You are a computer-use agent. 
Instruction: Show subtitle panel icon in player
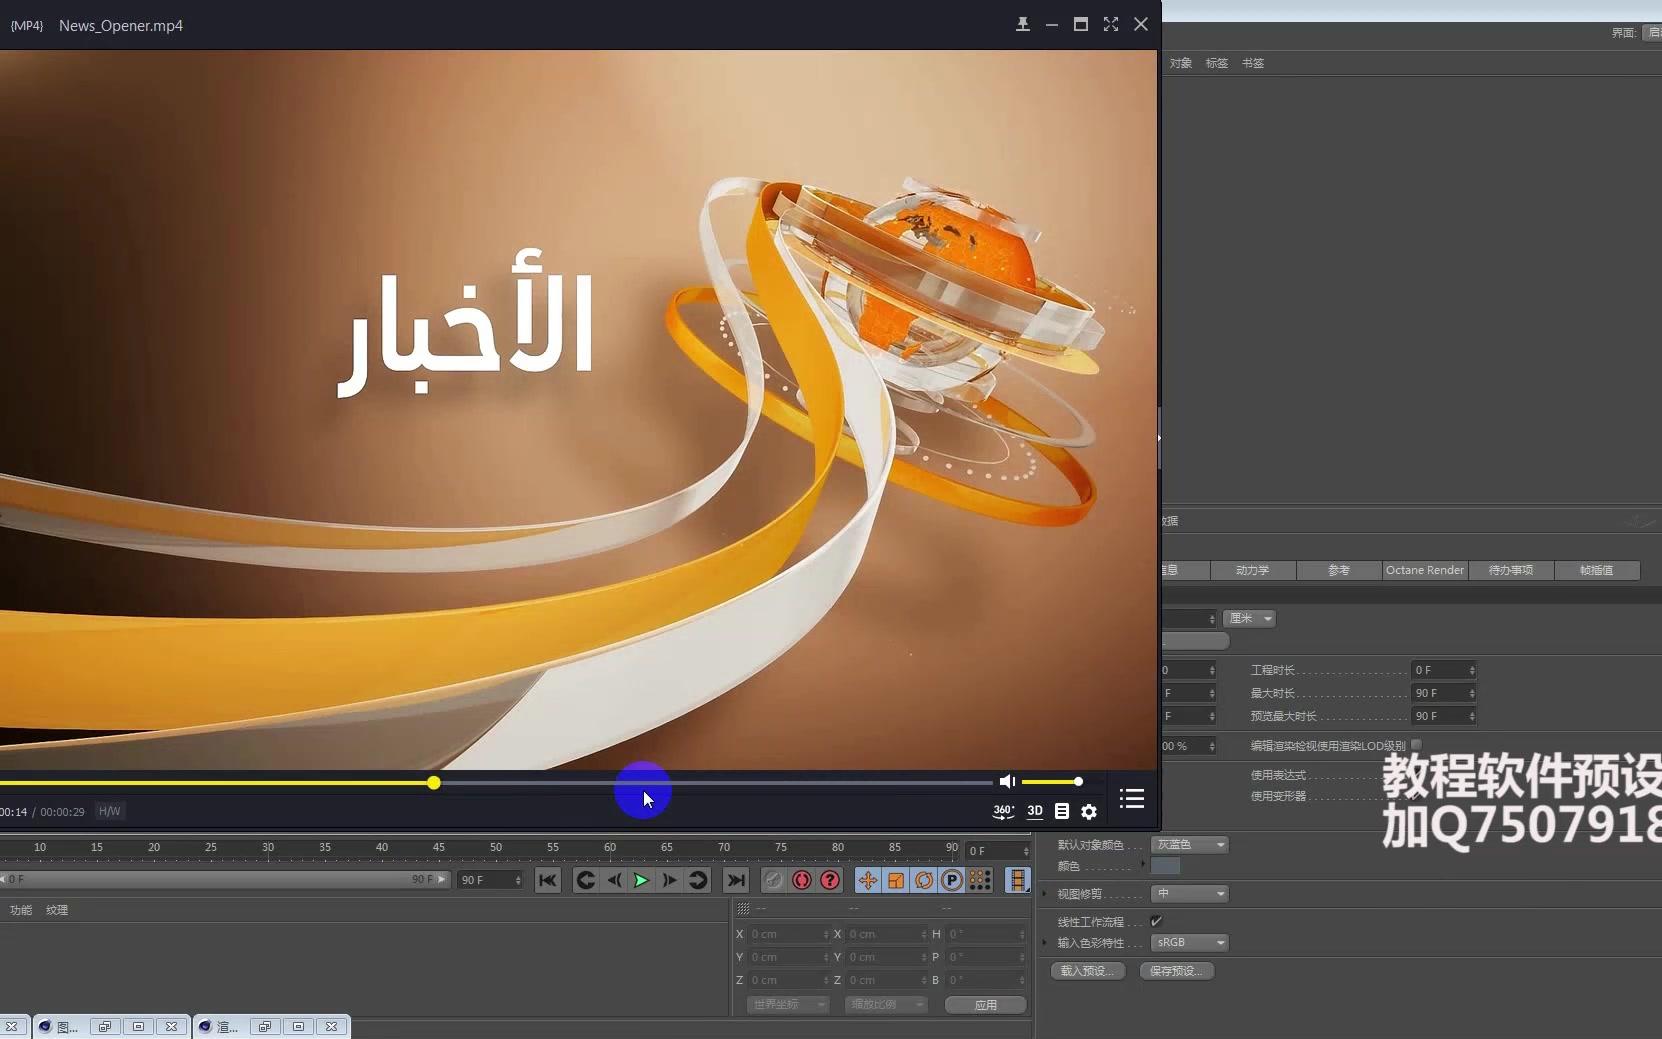(1062, 811)
